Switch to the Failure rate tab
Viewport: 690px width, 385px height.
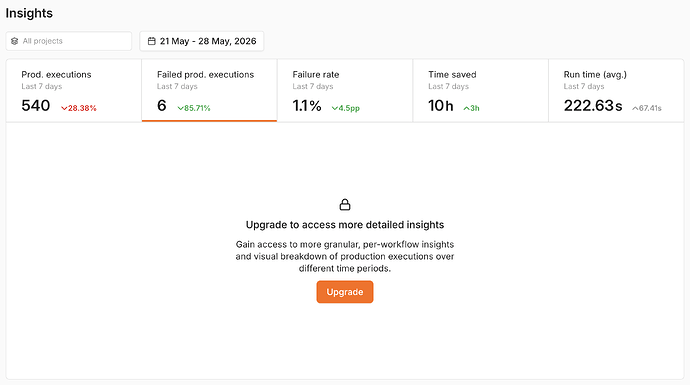click(x=345, y=91)
